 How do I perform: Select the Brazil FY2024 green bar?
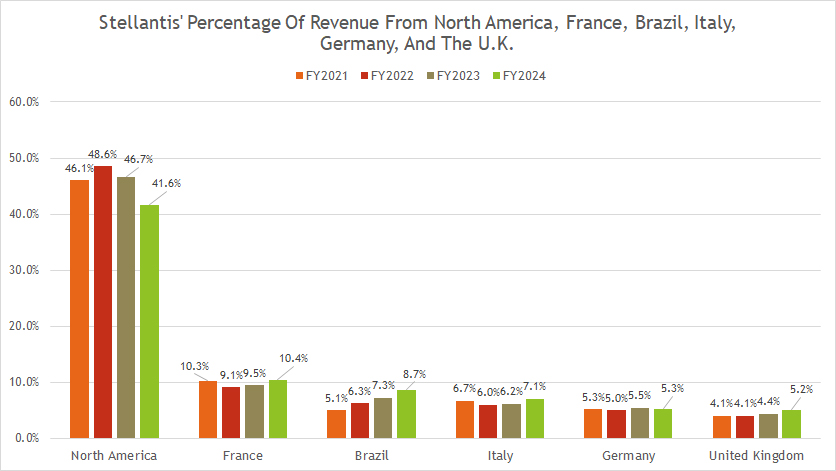pos(406,414)
